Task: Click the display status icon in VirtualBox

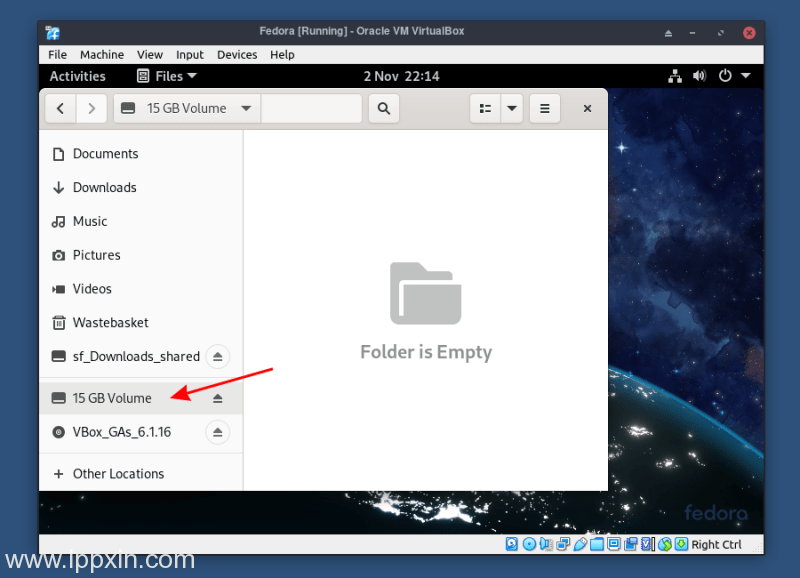Action: click(614, 544)
